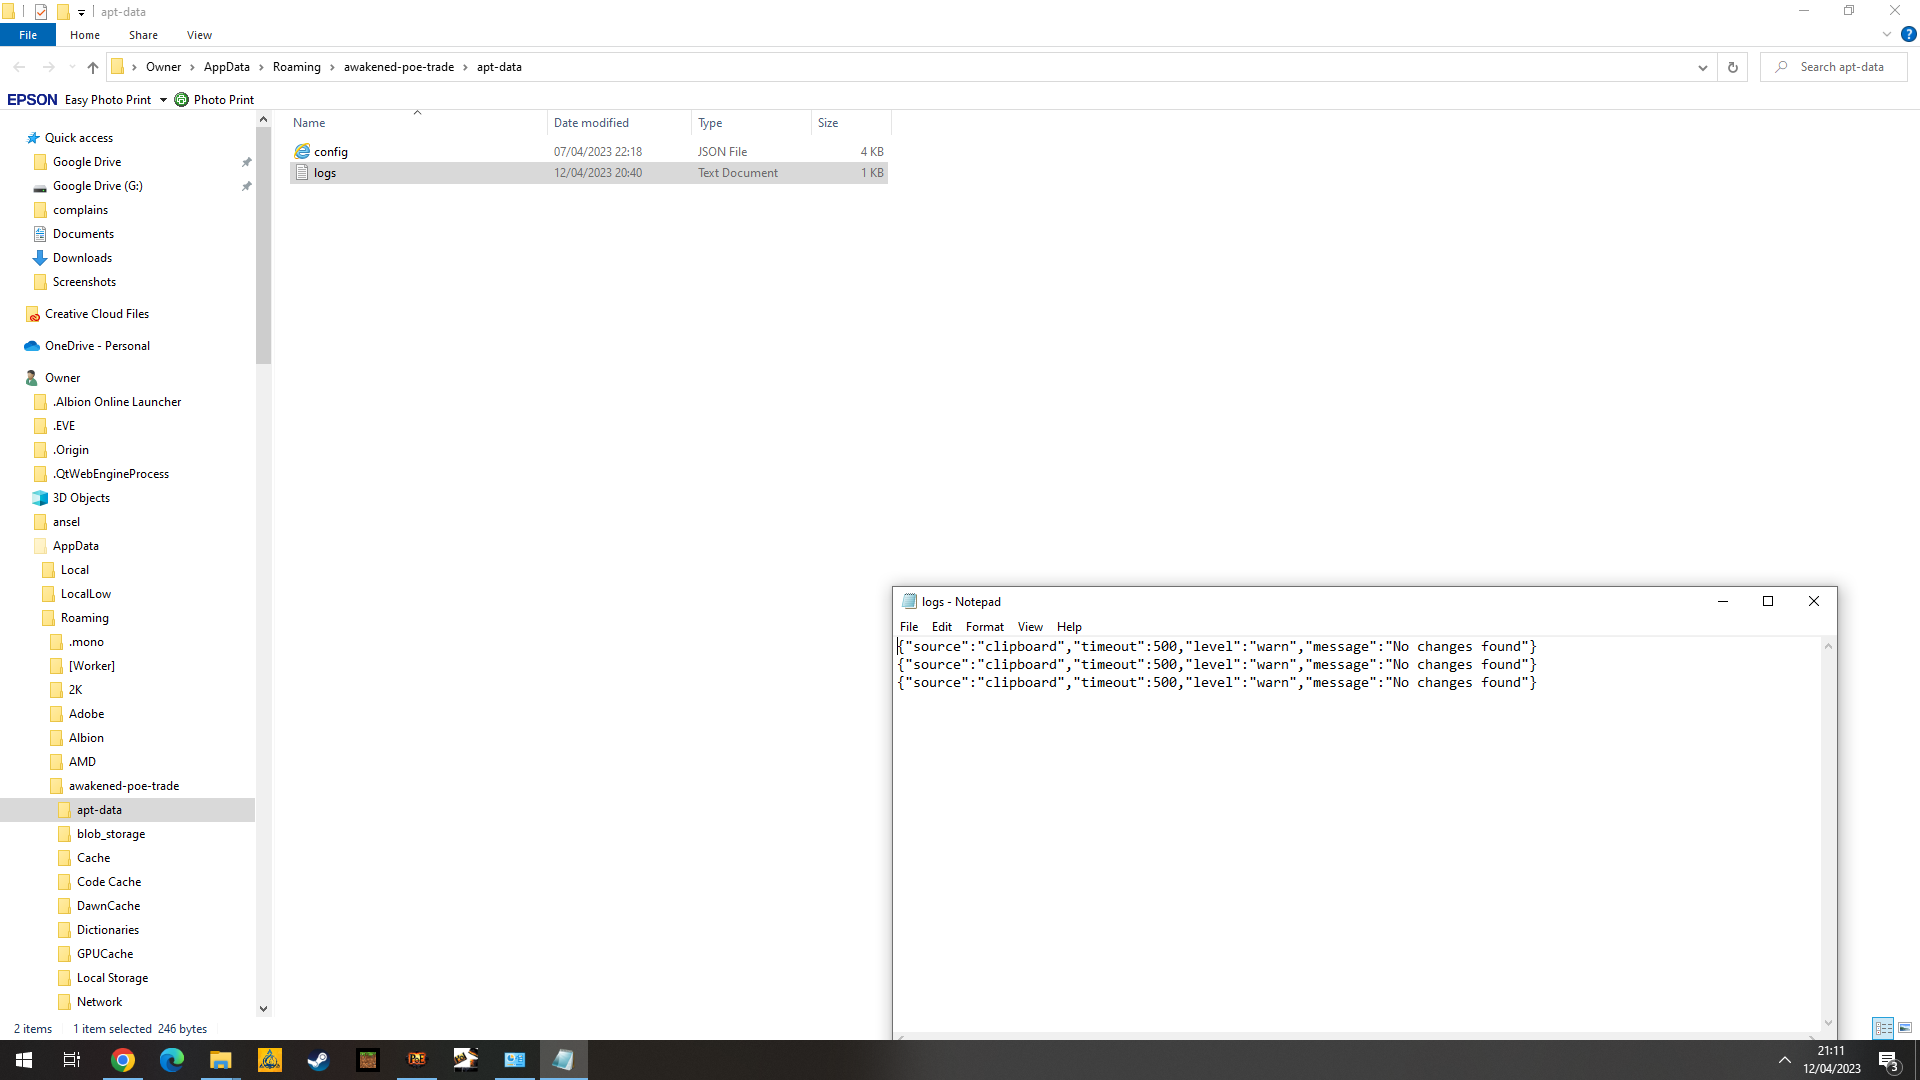Click the ribbon collapse chevron arrow
The image size is (1920, 1080).
pos(1886,33)
